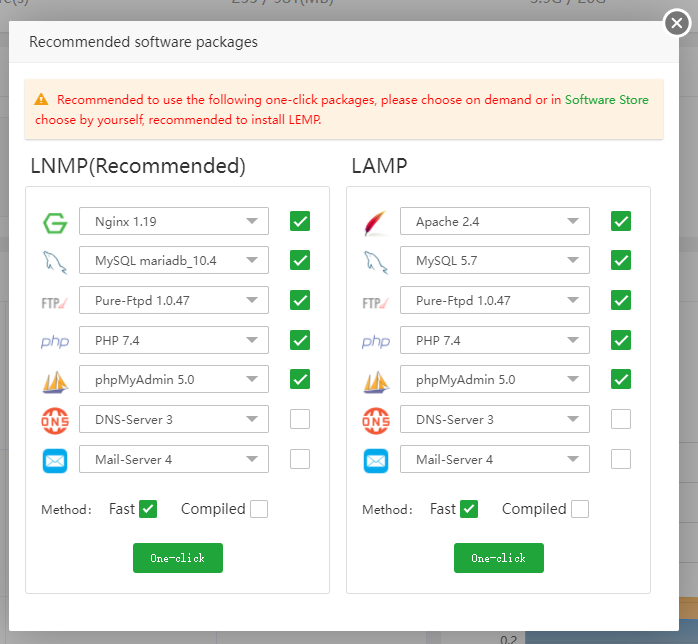Click the DNS globe icon in LAMP
Image resolution: width=698 pixels, height=644 pixels.
coord(376,421)
